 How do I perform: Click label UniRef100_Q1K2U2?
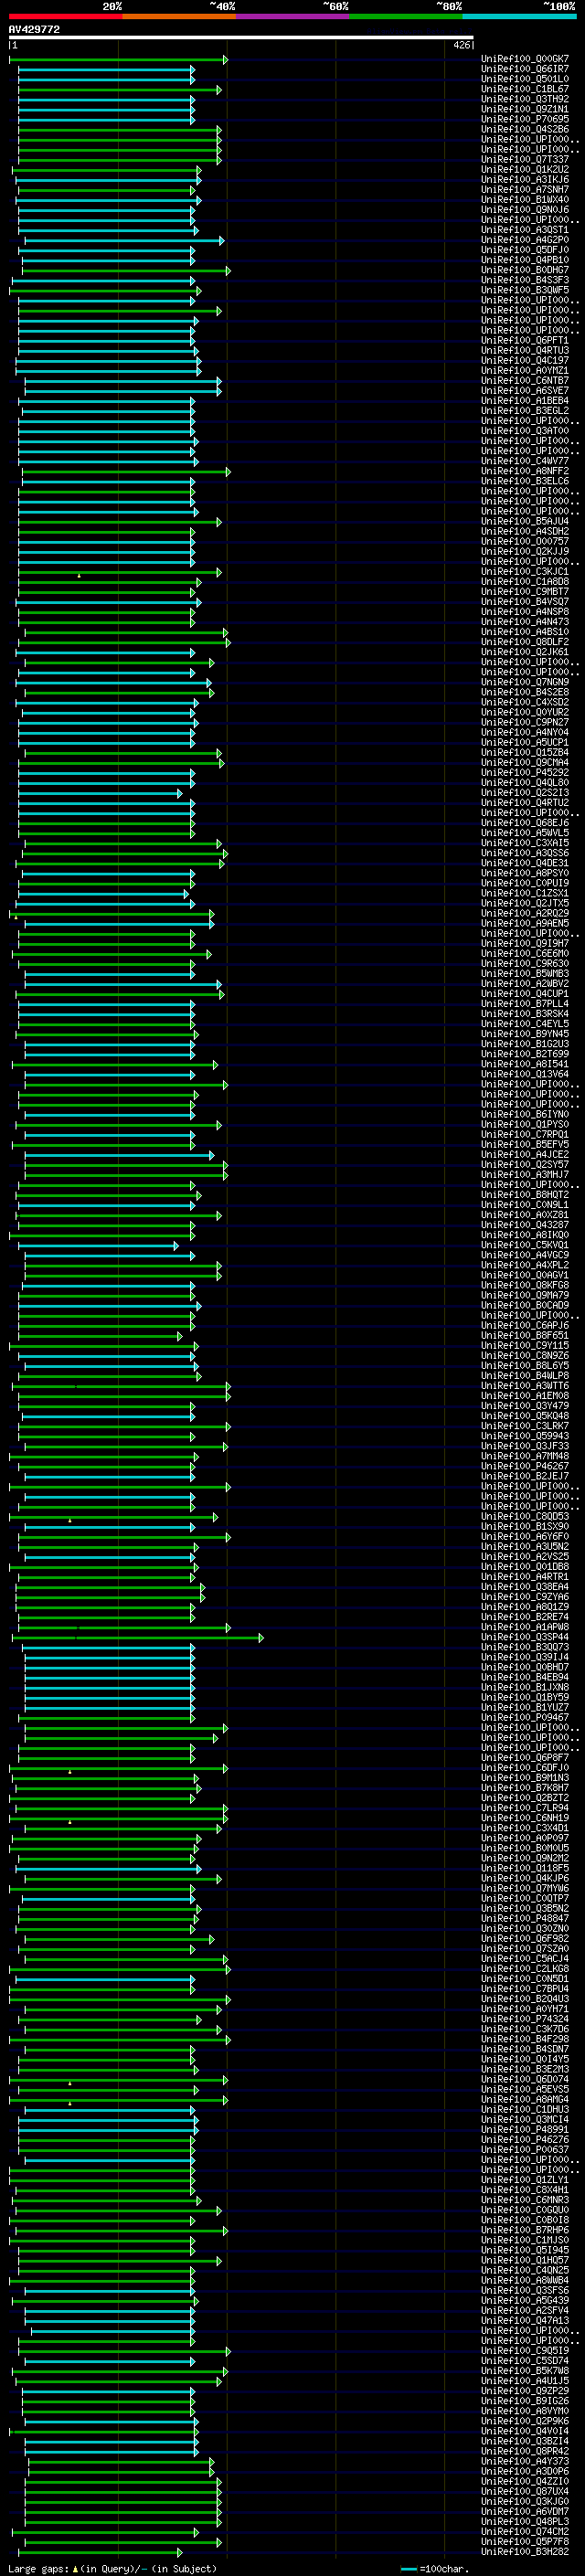click(x=525, y=170)
